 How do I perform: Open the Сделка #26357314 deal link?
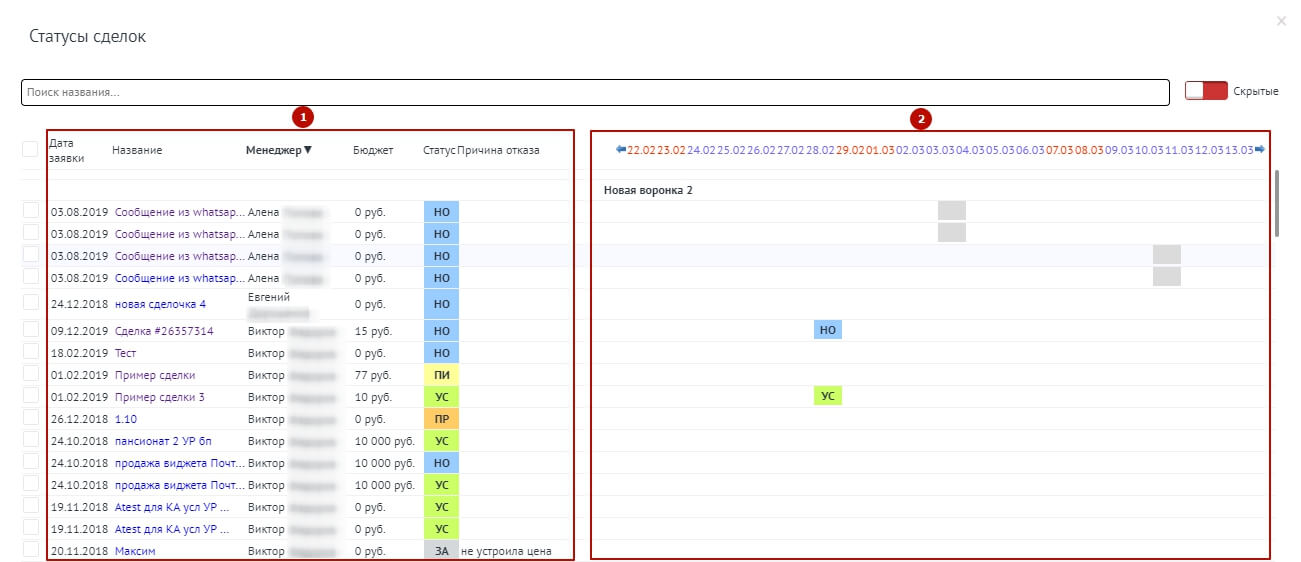point(164,331)
